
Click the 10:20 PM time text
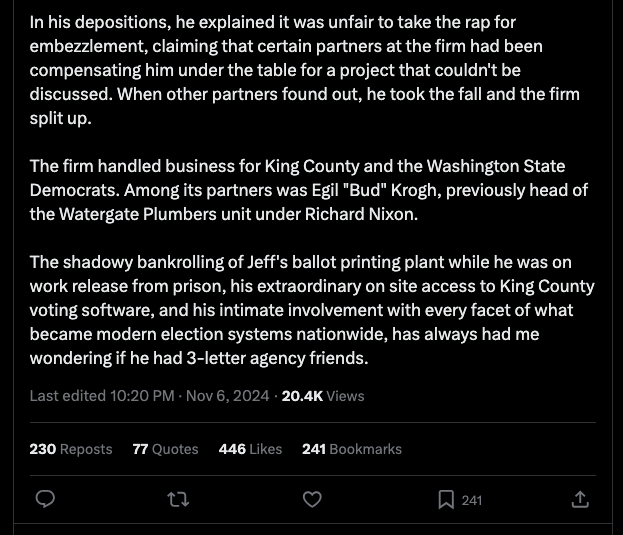(x=142, y=396)
